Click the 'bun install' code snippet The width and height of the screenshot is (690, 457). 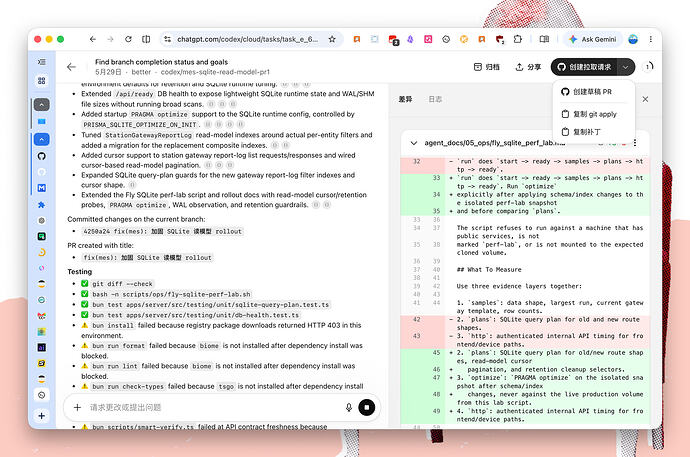point(113,325)
